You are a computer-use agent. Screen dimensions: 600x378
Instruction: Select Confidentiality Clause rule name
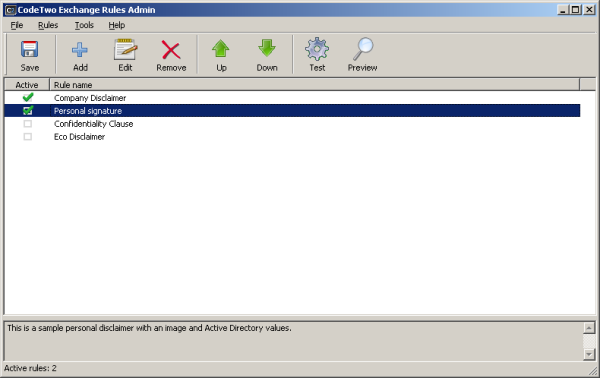(x=93, y=124)
